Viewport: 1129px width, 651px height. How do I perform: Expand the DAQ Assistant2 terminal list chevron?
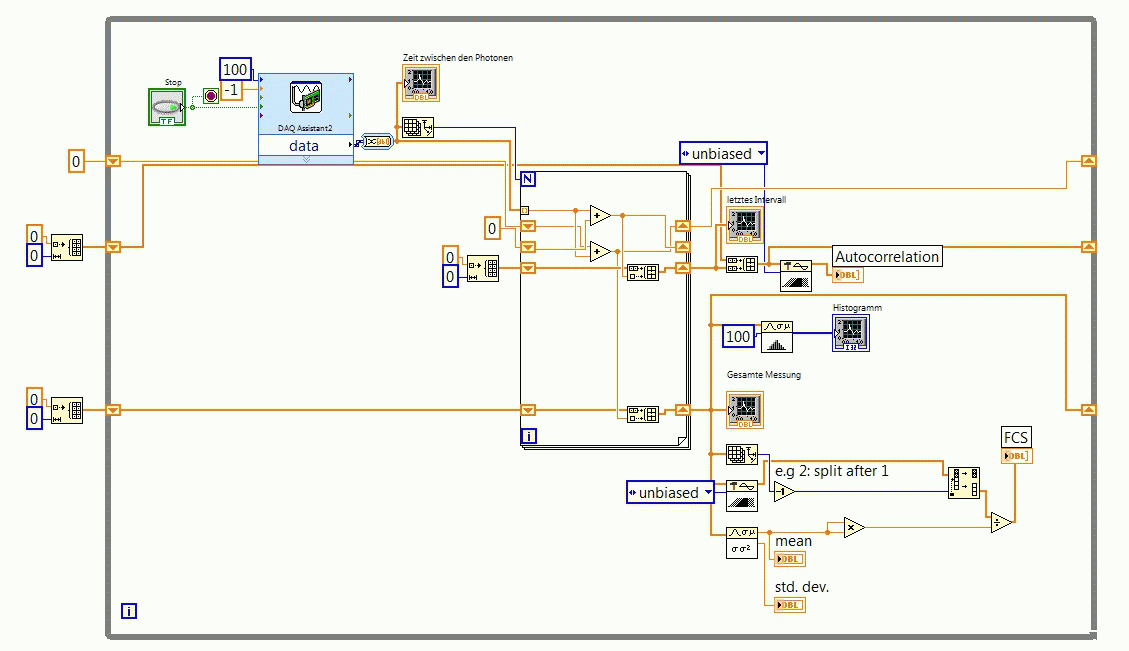click(306, 160)
